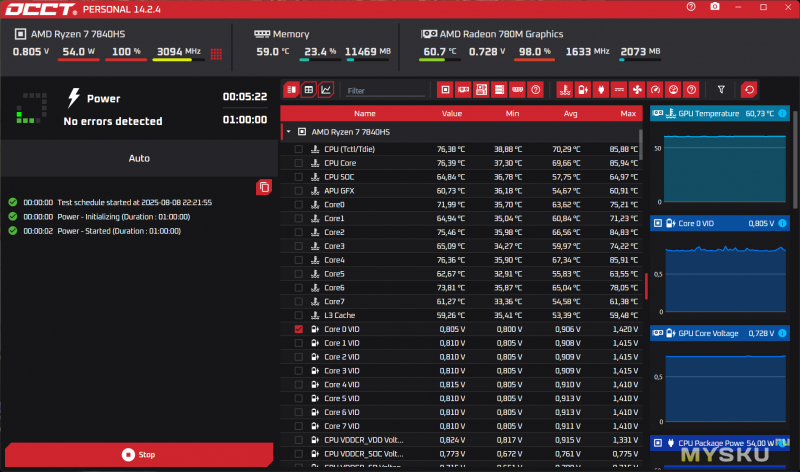The image size is (800, 472).
Task: Click the temperature sensor filter icon
Action: (564, 90)
